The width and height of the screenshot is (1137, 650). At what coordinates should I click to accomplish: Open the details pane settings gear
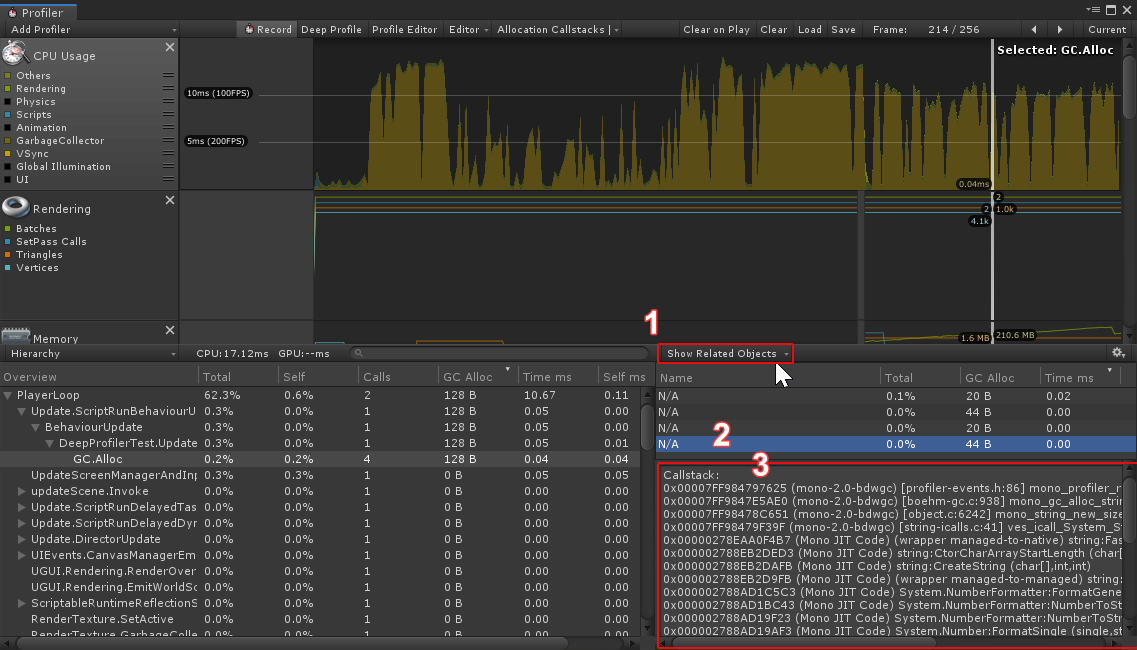pos(1118,353)
